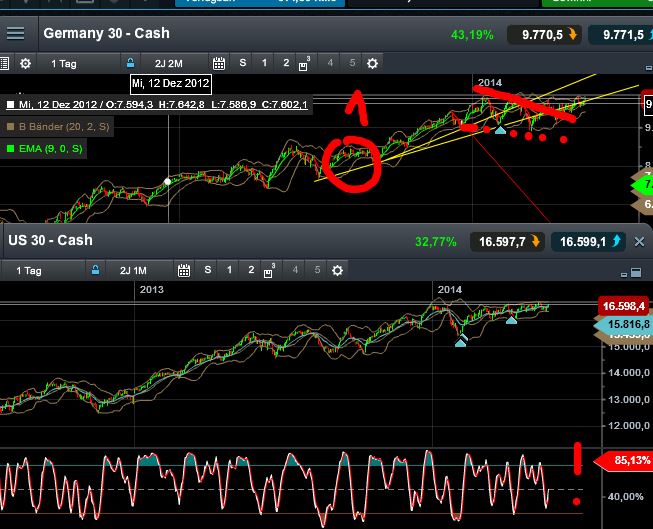The image size is (653, 529).
Task: Switch to saved layout 1 in Germany 30 toolbar
Action: tap(265, 63)
